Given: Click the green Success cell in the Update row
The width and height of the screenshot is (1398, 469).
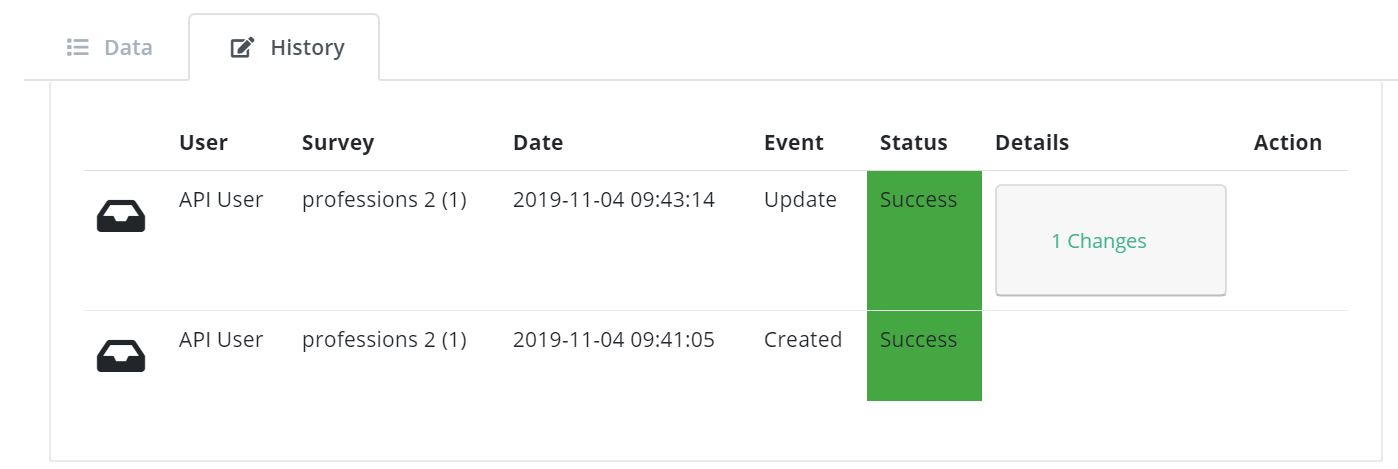Looking at the screenshot, I should tap(924, 240).
